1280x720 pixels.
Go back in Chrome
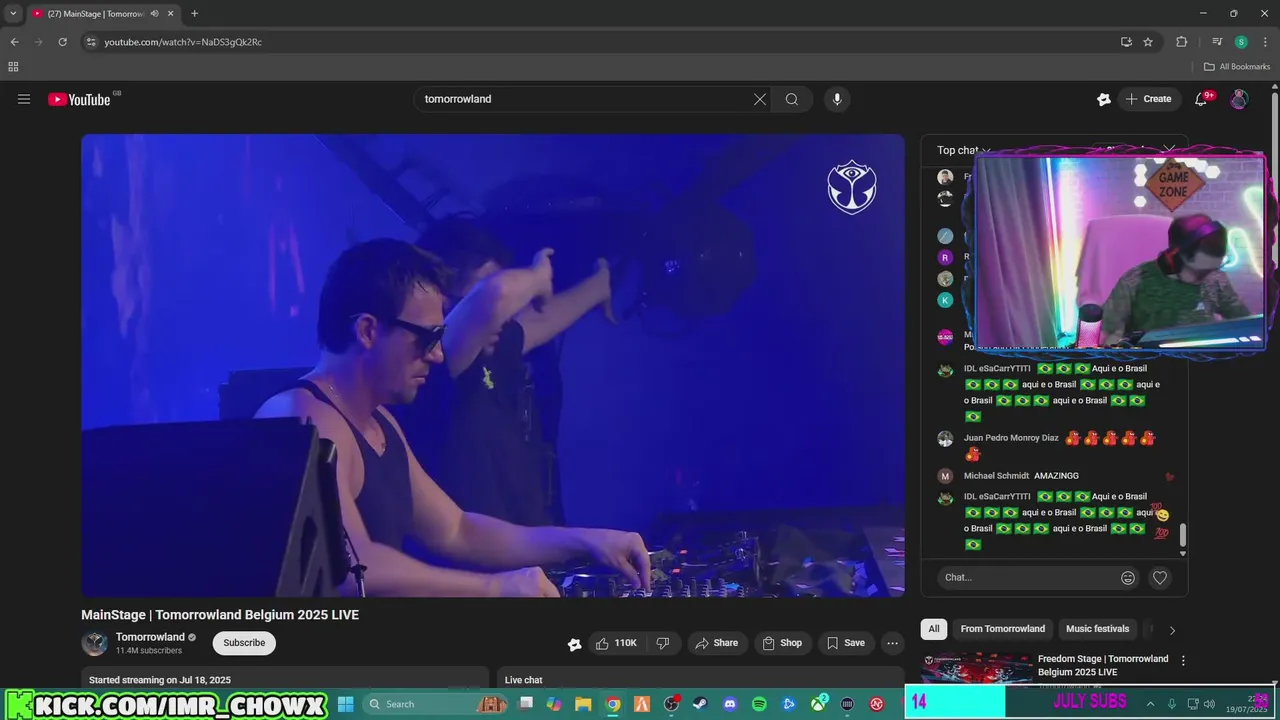[x=14, y=42]
